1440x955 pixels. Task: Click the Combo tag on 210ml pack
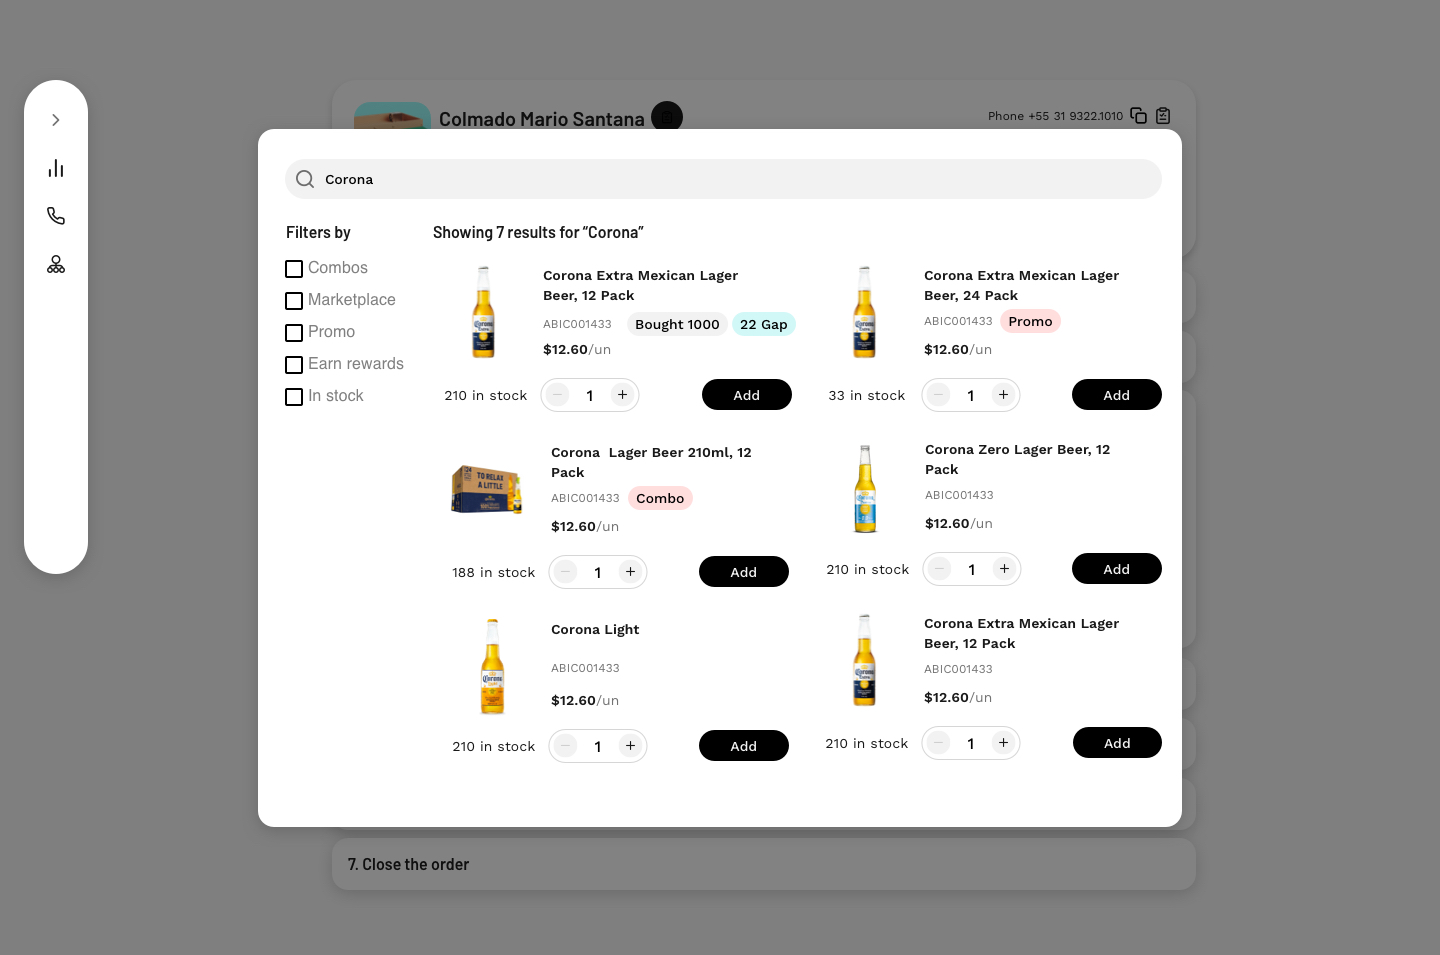click(x=660, y=498)
